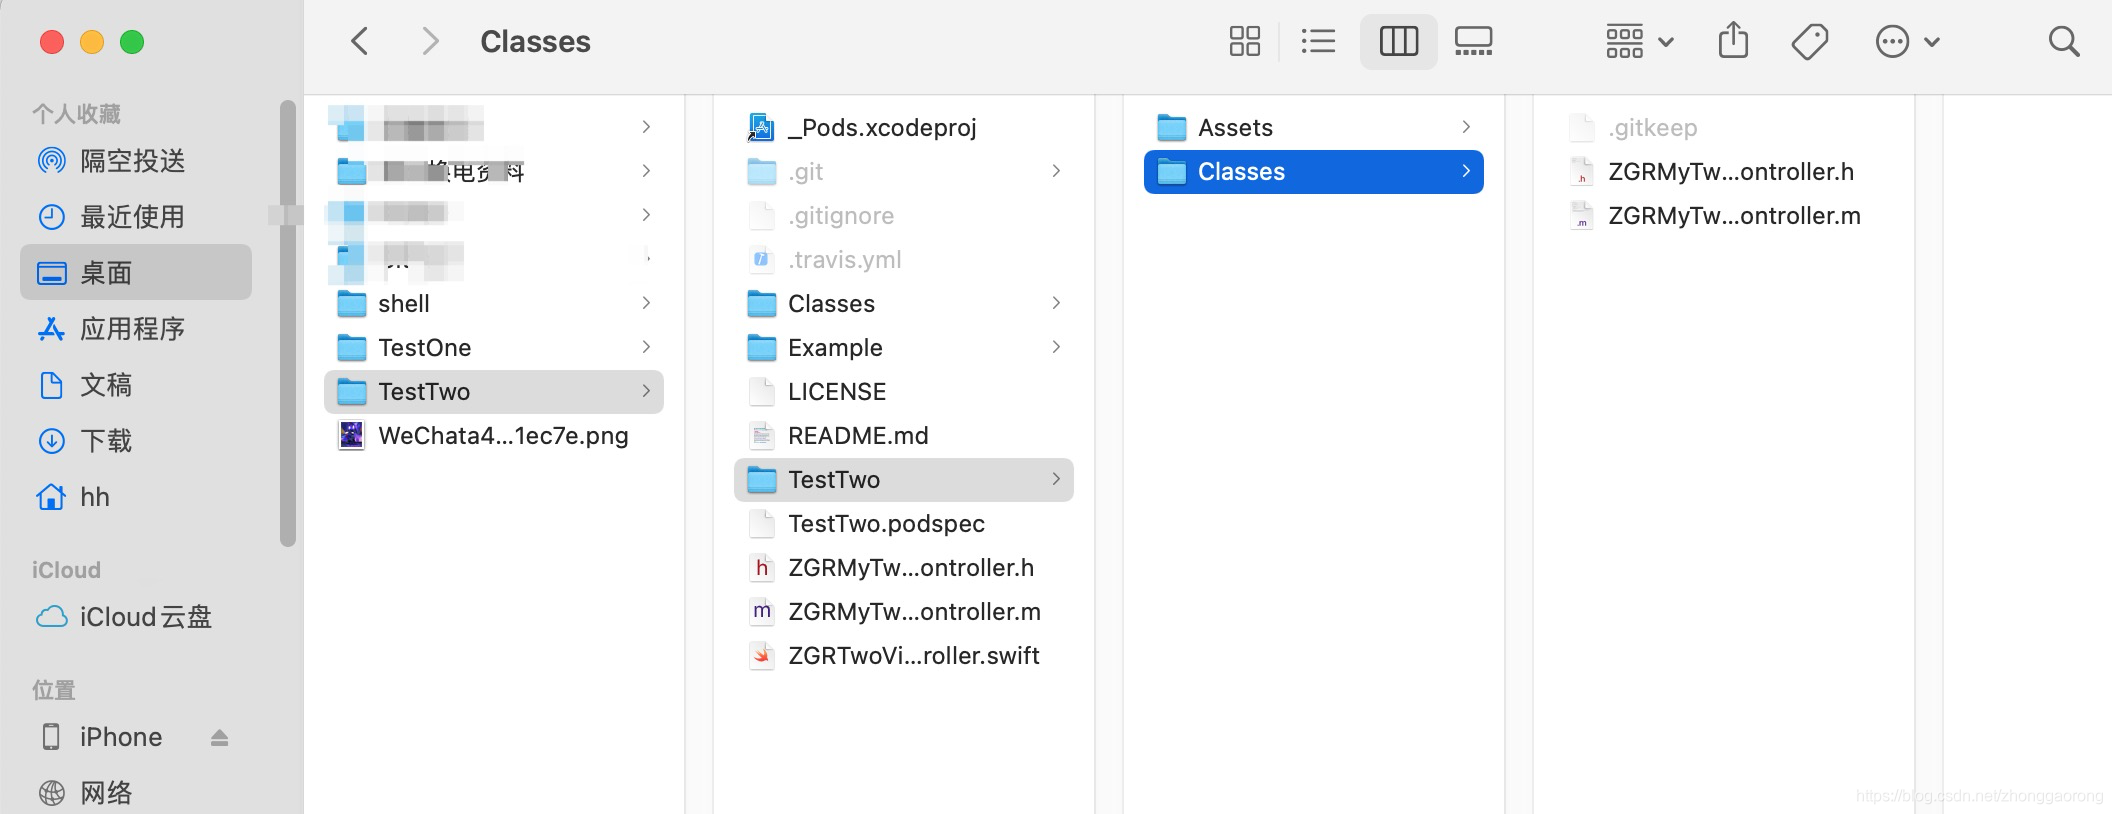
Task: Select the LICENSE file
Action: click(x=904, y=392)
